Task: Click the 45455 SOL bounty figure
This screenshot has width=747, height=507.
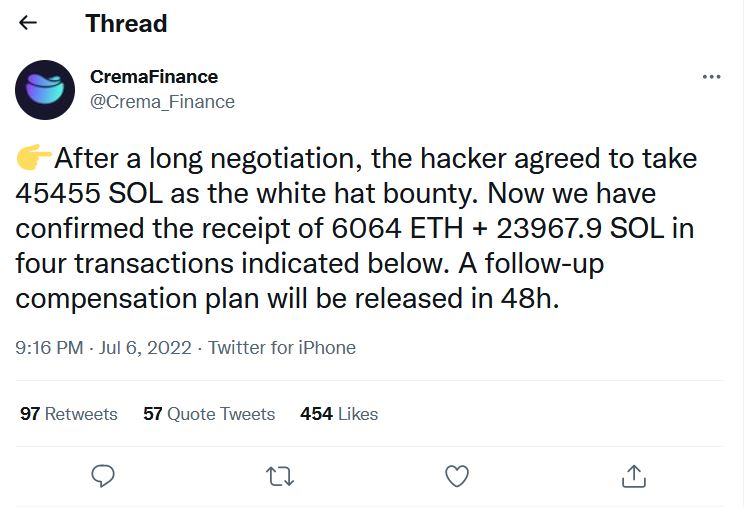Action: click(x=89, y=193)
